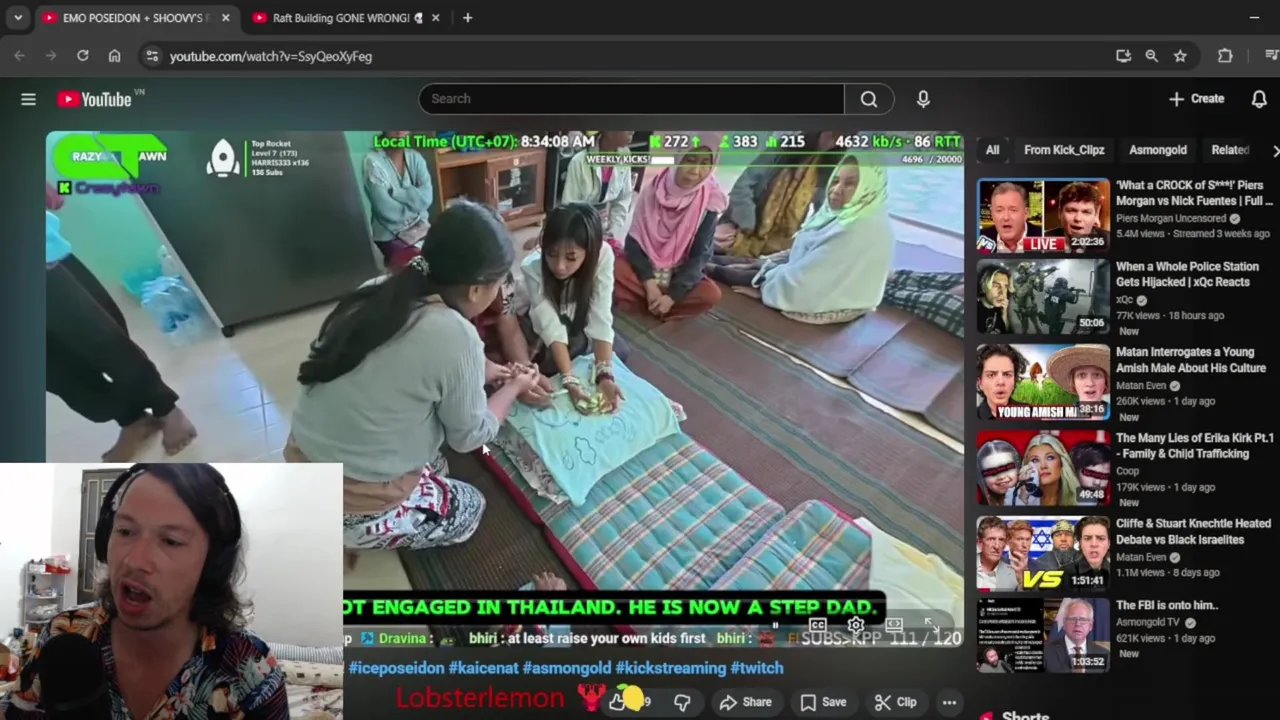Open the Asmongold TV channel name

(1147, 622)
